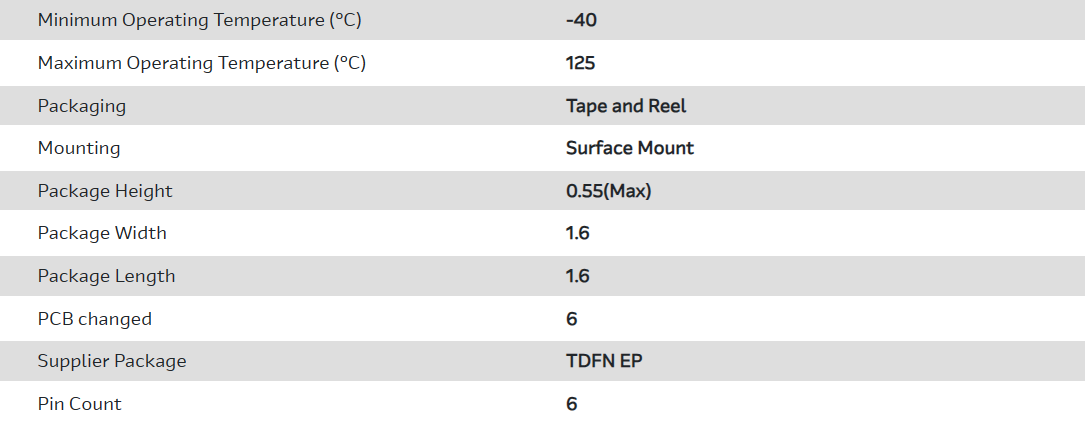Select the Package Length 1.6 value

pos(578,276)
